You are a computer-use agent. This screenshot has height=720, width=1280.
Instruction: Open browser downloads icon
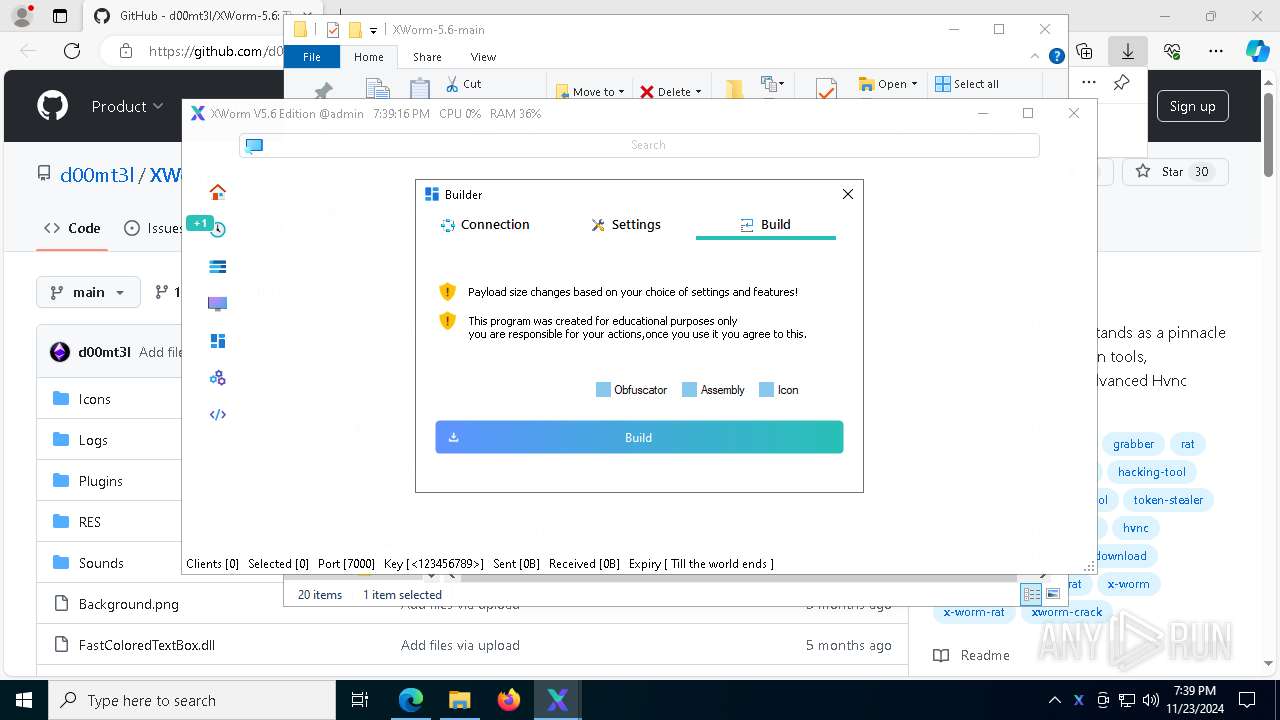tap(1128, 51)
